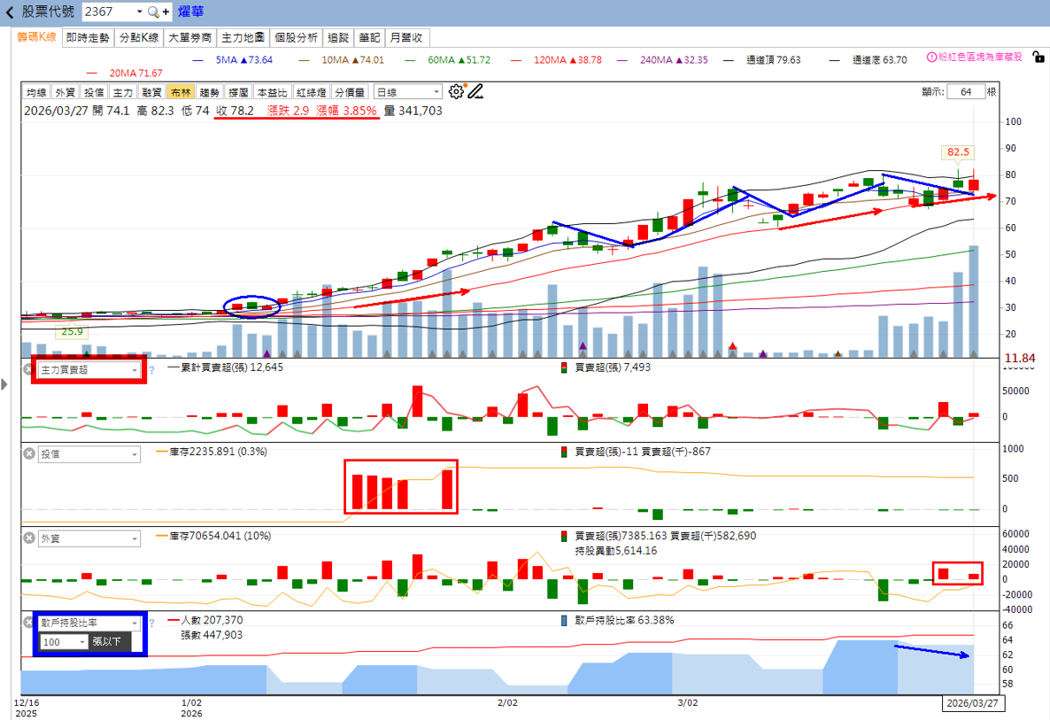1050x720 pixels.
Task: Expand the 主力買賣超 indicator dropdown
Action: point(88,370)
